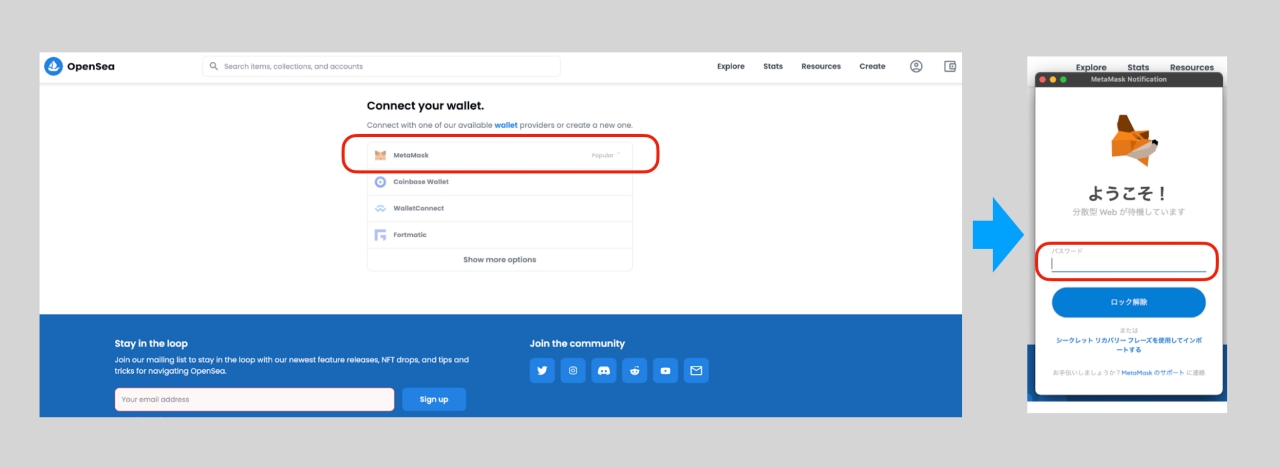Click the Popular label in MetaMask row
Image resolution: width=1280 pixels, height=467 pixels.
pos(602,155)
